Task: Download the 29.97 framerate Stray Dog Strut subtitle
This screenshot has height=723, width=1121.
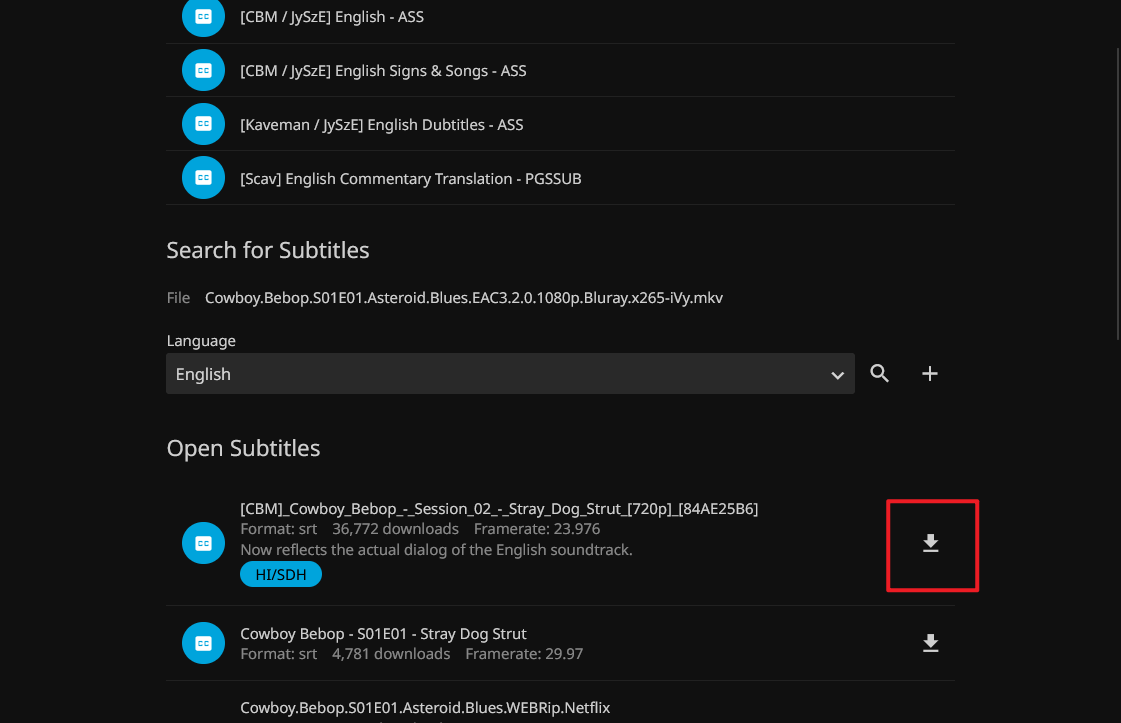Action: pos(931,643)
